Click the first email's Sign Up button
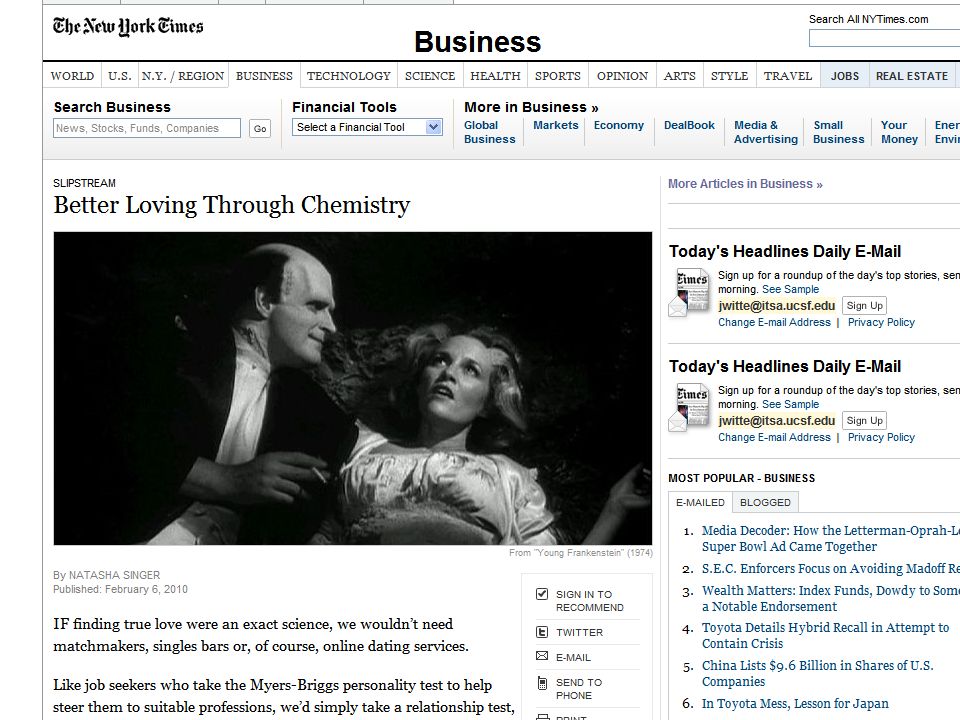The width and height of the screenshot is (960, 720). point(864,306)
